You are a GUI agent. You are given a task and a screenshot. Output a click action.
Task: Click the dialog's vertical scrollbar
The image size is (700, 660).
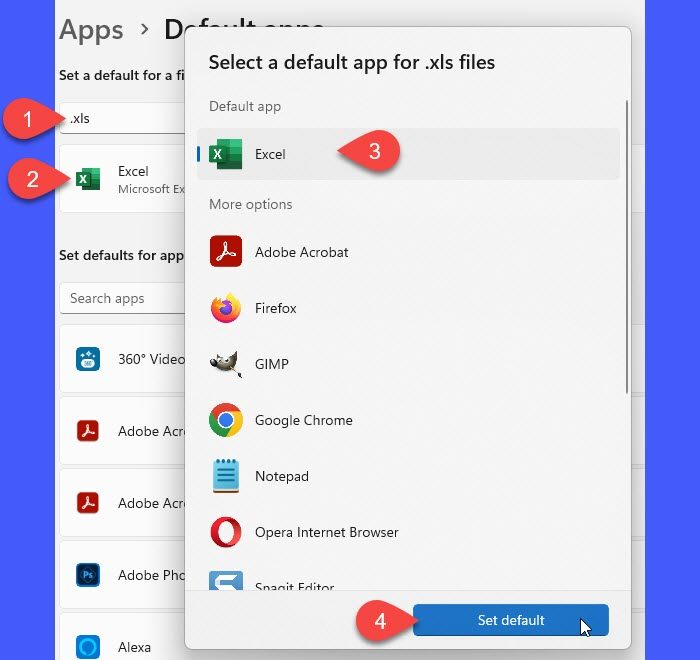pyautogui.click(x=627, y=247)
